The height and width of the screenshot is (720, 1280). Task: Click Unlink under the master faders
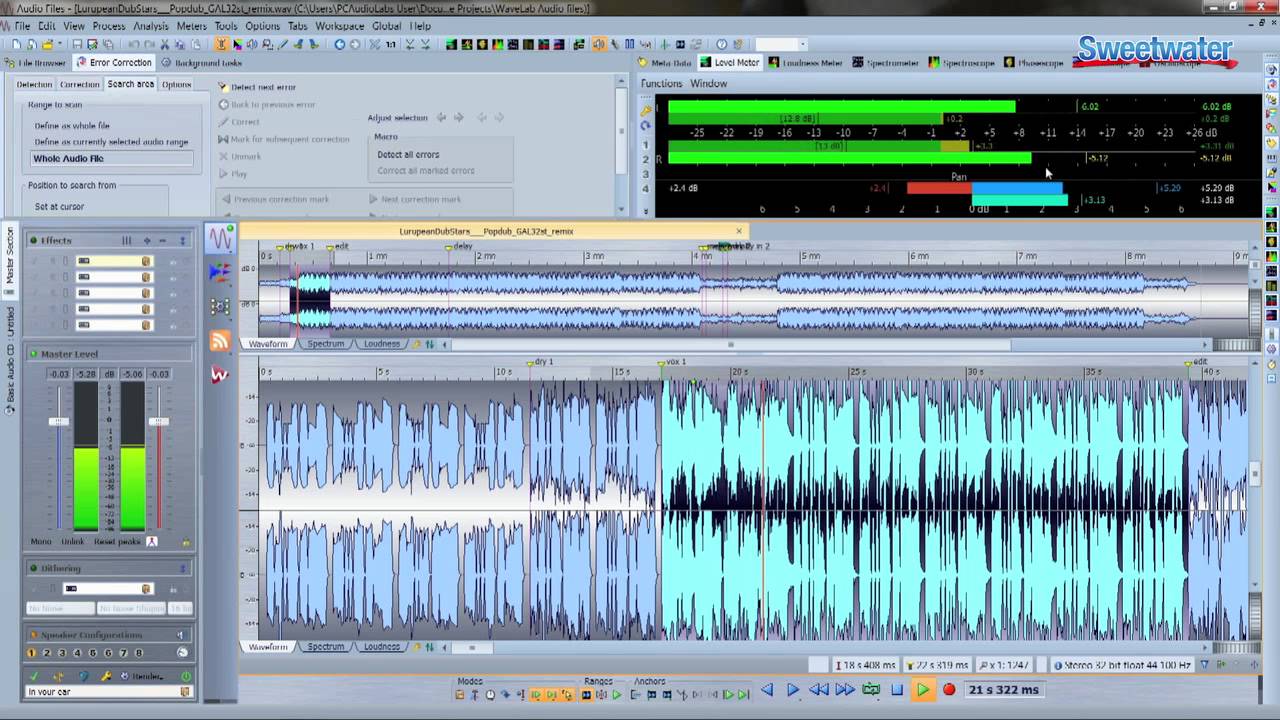(x=72, y=542)
